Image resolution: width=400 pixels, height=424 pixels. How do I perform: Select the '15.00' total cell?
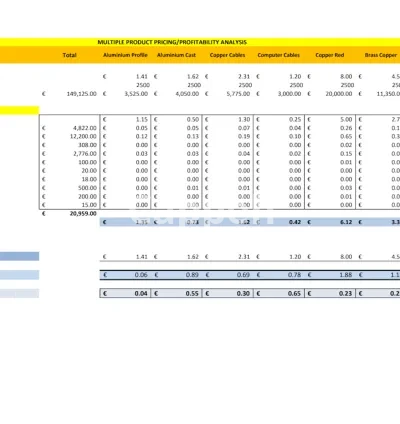(x=89, y=205)
